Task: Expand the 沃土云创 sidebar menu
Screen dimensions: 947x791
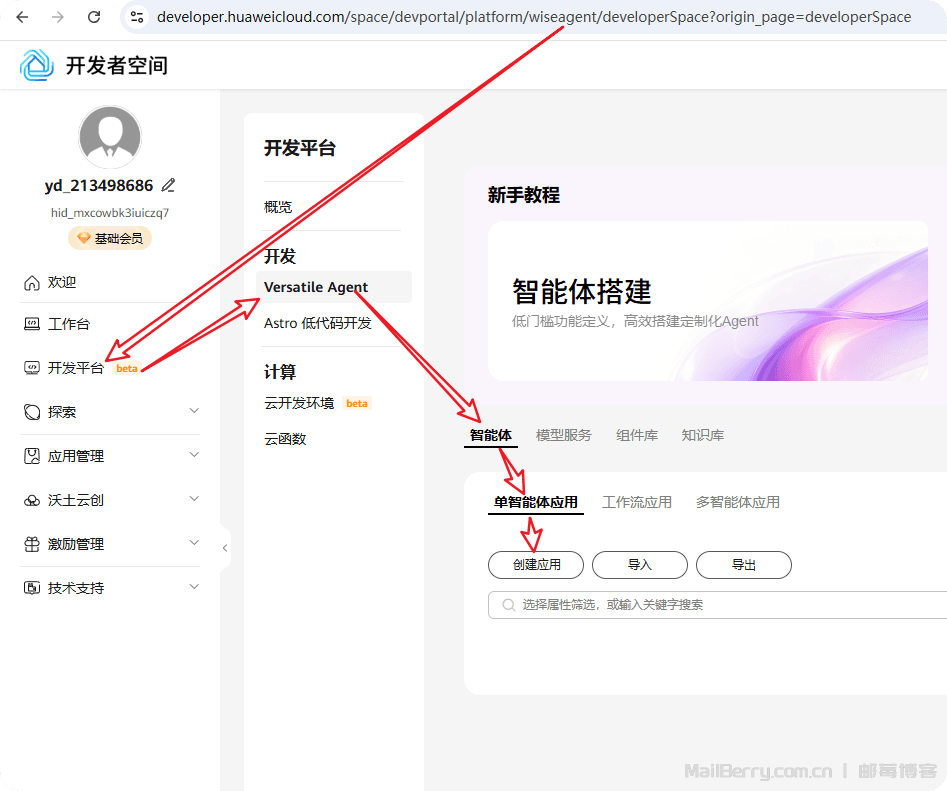Action: click(194, 499)
